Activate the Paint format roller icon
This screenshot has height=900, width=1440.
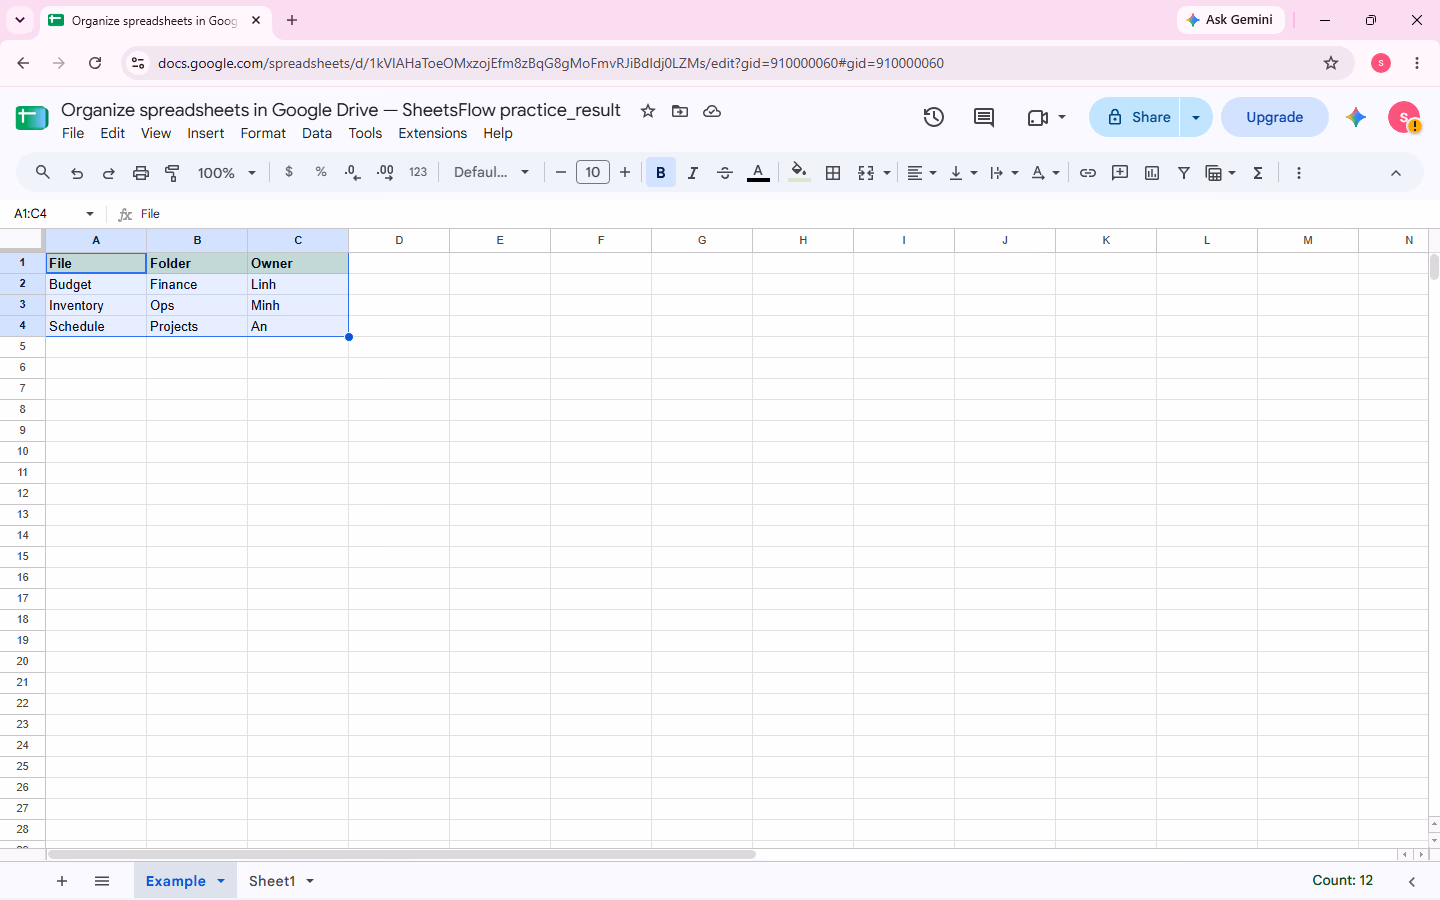[172, 173]
